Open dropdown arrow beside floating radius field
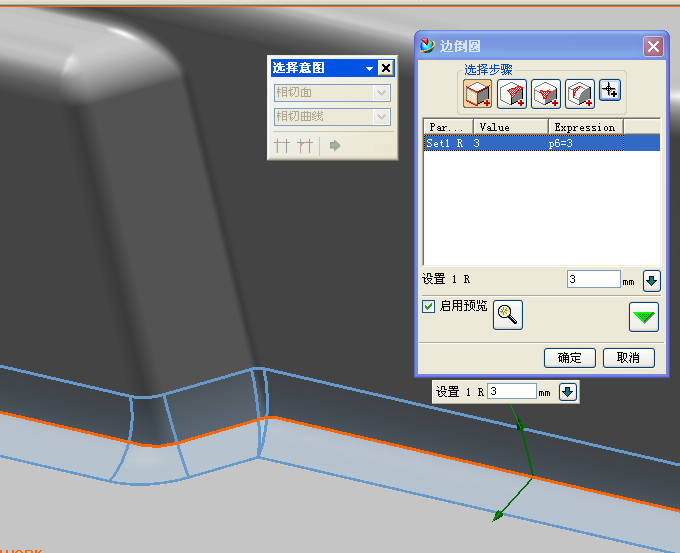This screenshot has height=553, width=680. tap(568, 392)
